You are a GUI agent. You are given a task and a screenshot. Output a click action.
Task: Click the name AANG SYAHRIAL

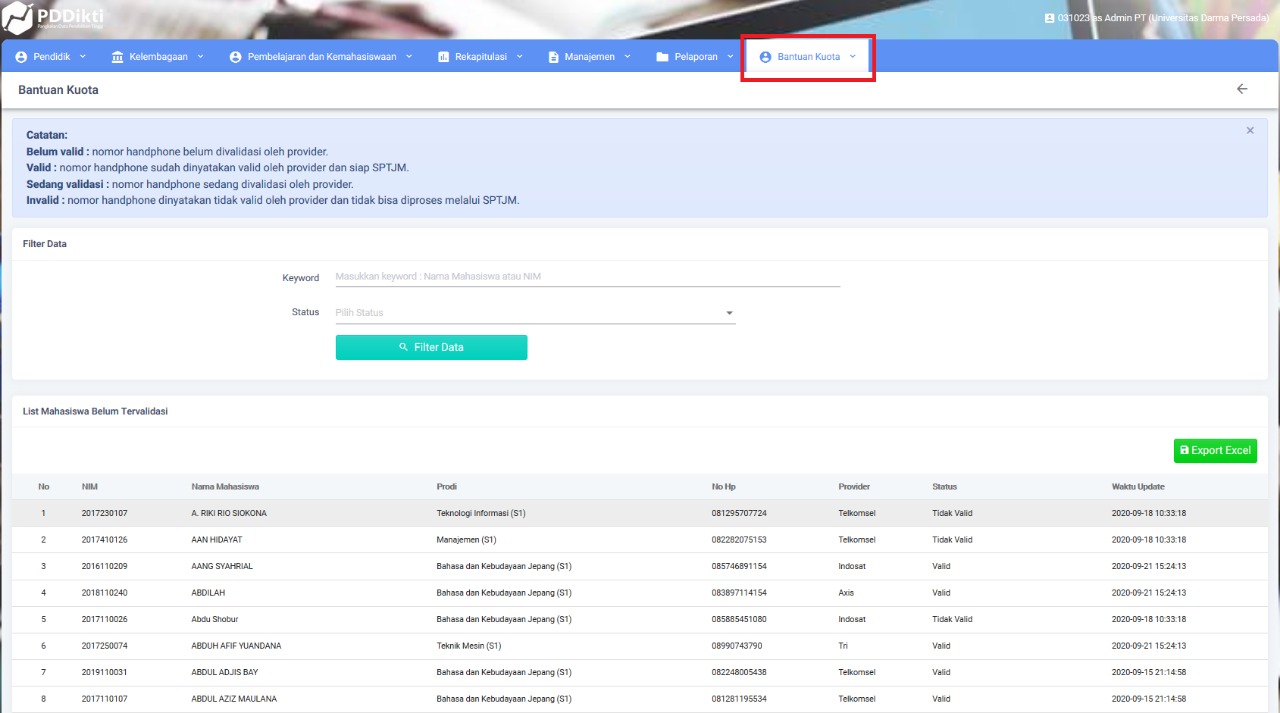[222, 566]
